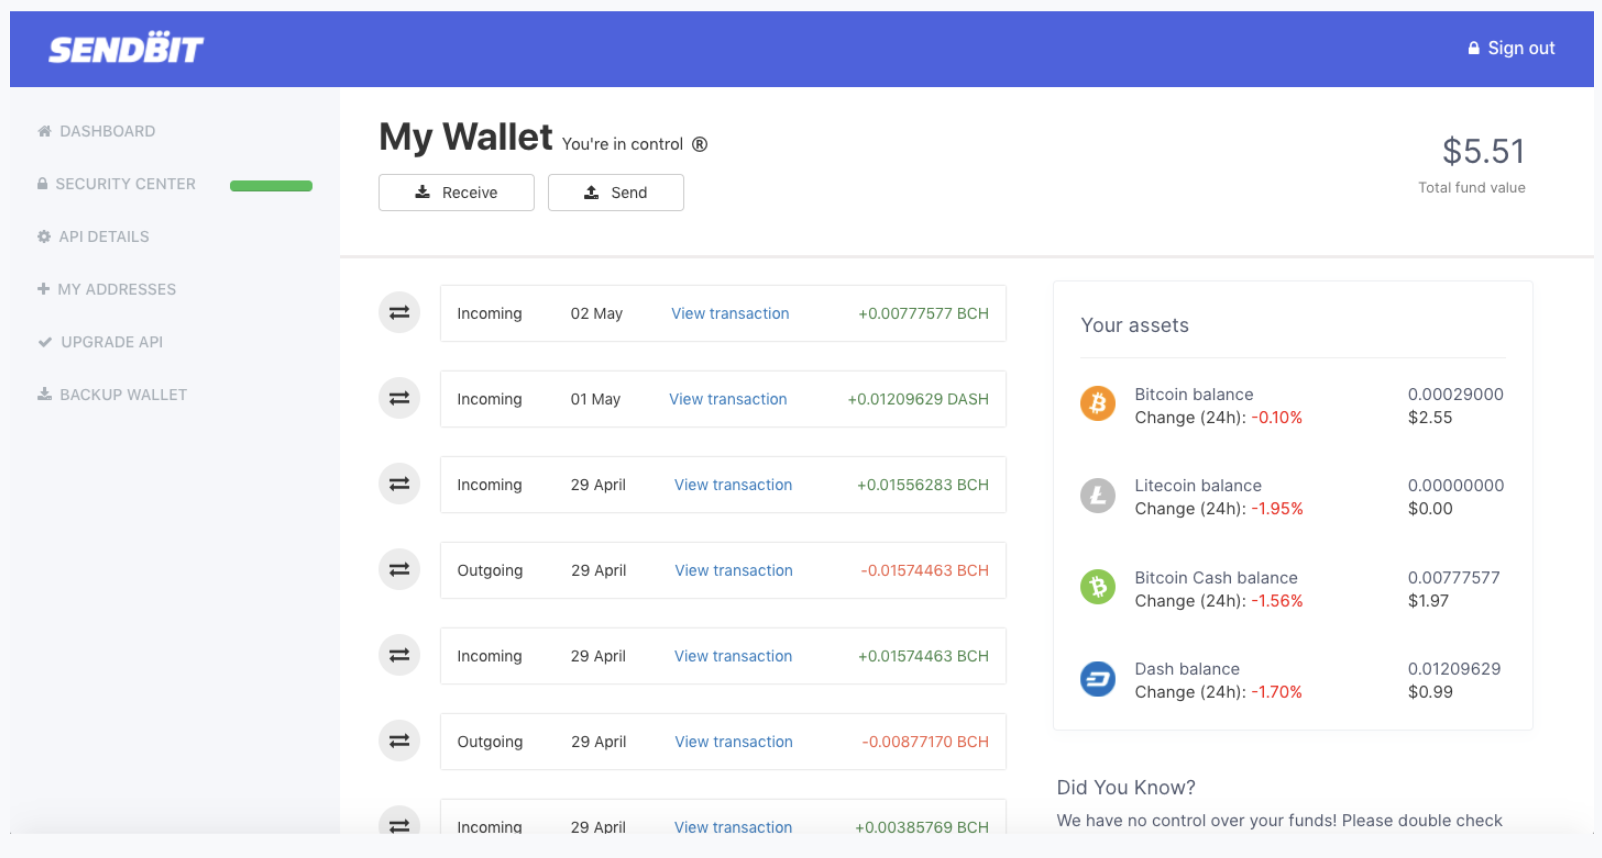Viewport: 1602px width, 858px height.
Task: Click the transfer icon for the 01 May DASH transaction
Action: (399, 398)
